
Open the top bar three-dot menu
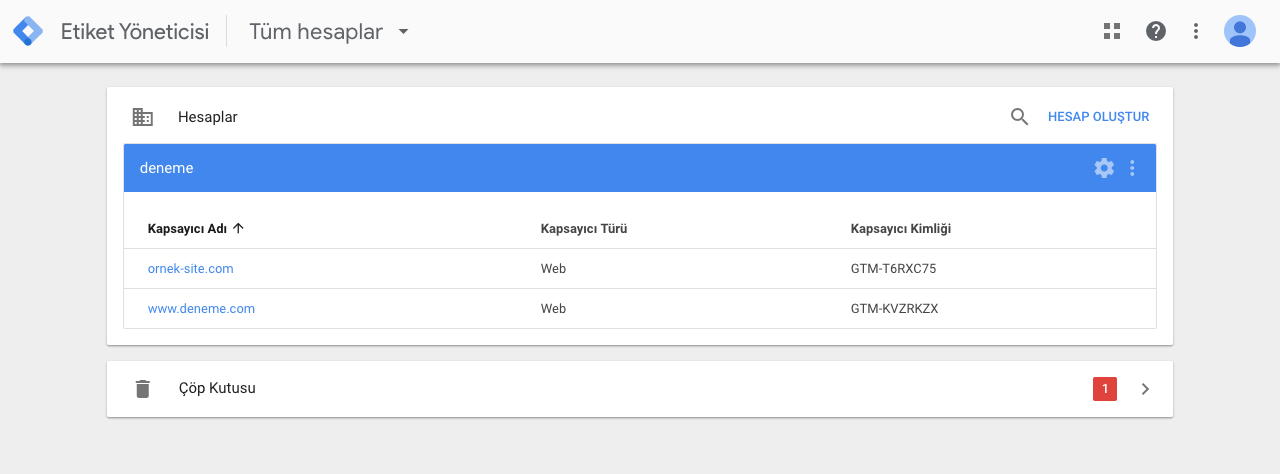click(1196, 31)
